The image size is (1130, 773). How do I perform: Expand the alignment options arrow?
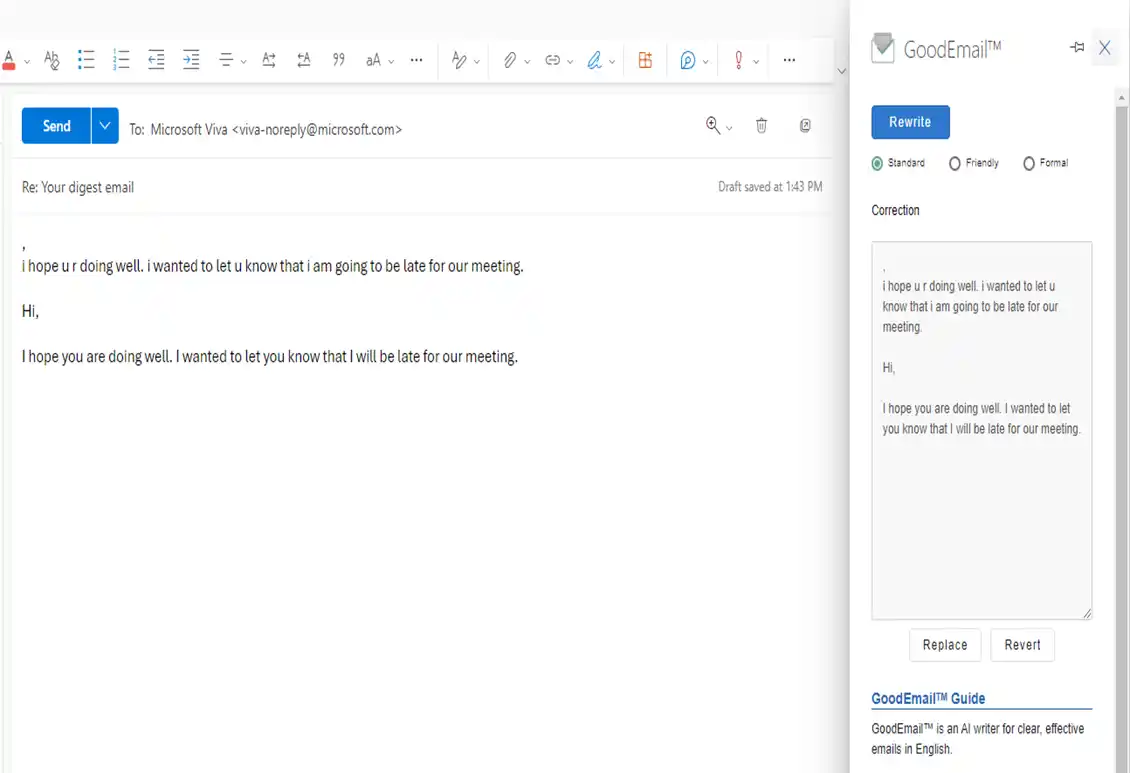point(244,62)
